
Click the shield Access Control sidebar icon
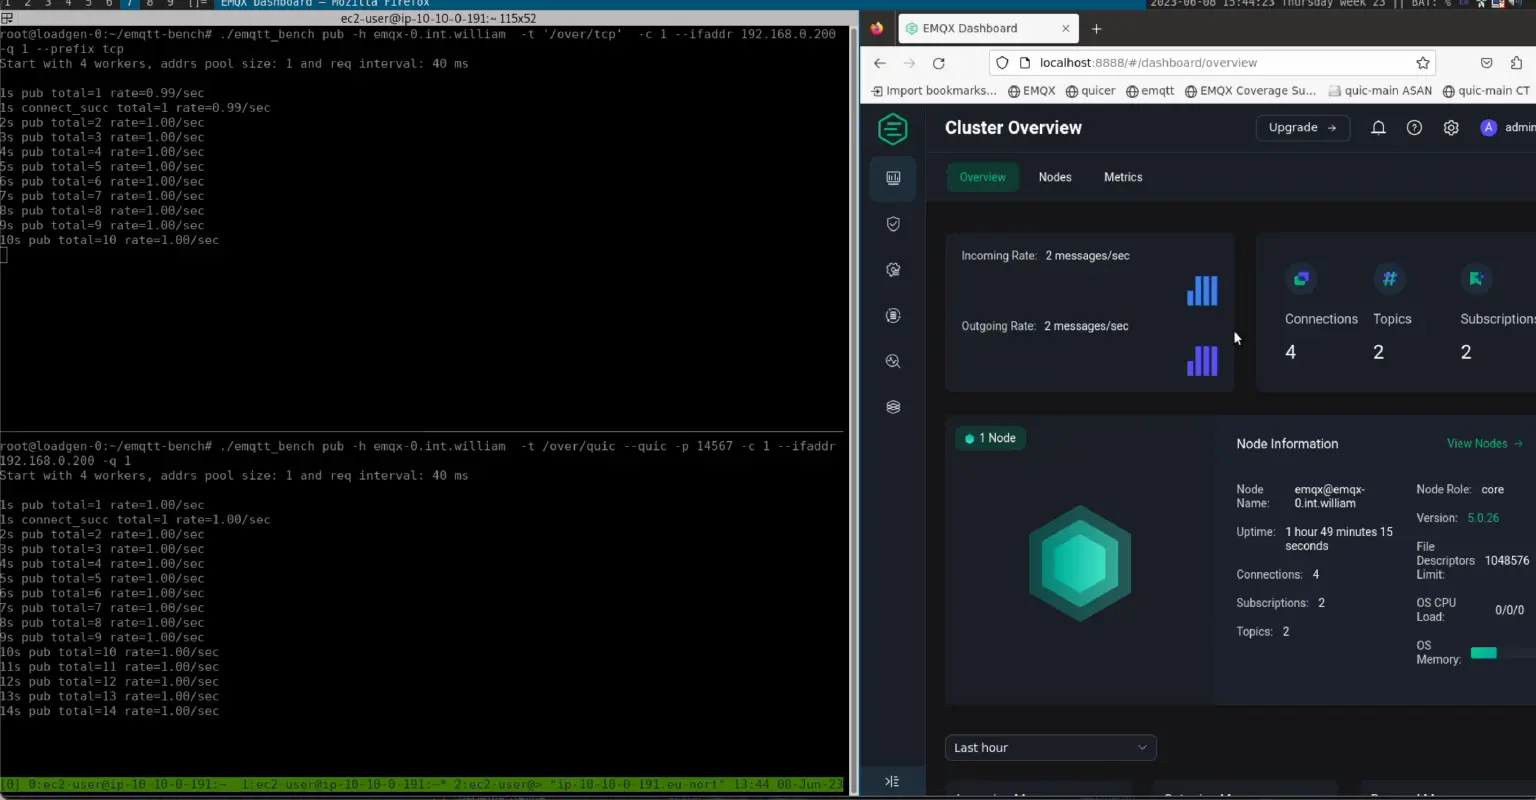893,224
